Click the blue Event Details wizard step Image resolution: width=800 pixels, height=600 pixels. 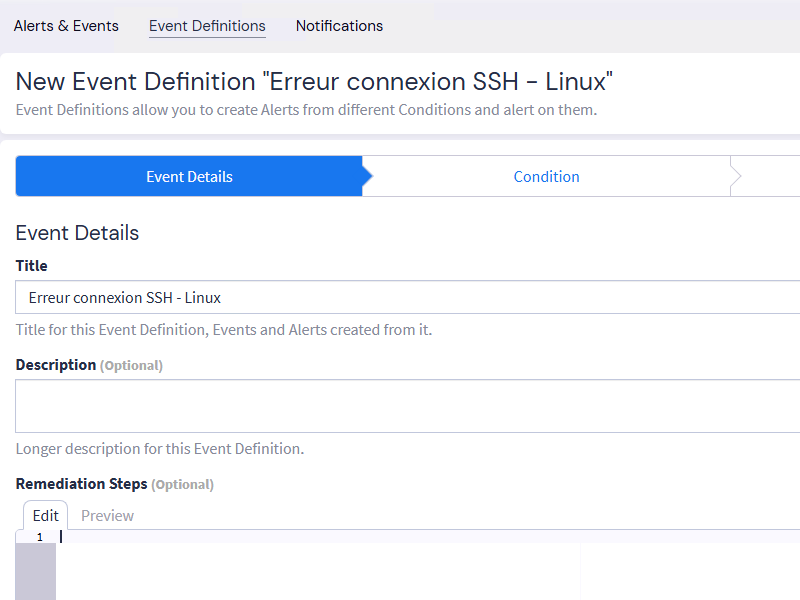tap(189, 177)
